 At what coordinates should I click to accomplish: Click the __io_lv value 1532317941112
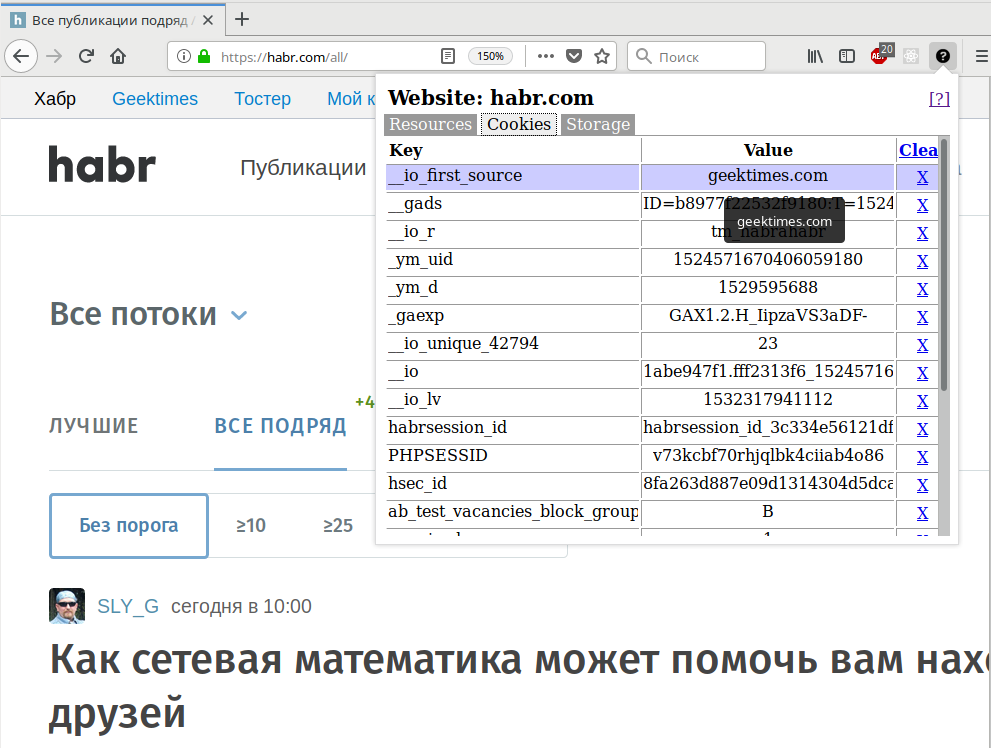pyautogui.click(x=768, y=399)
